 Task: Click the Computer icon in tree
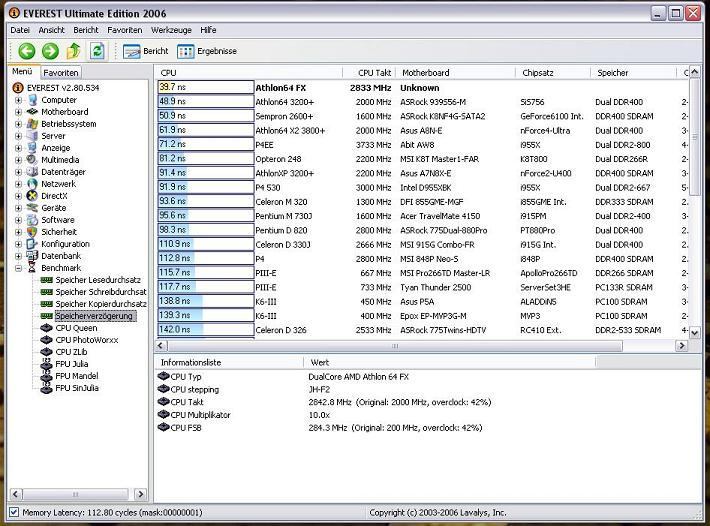click(33, 100)
